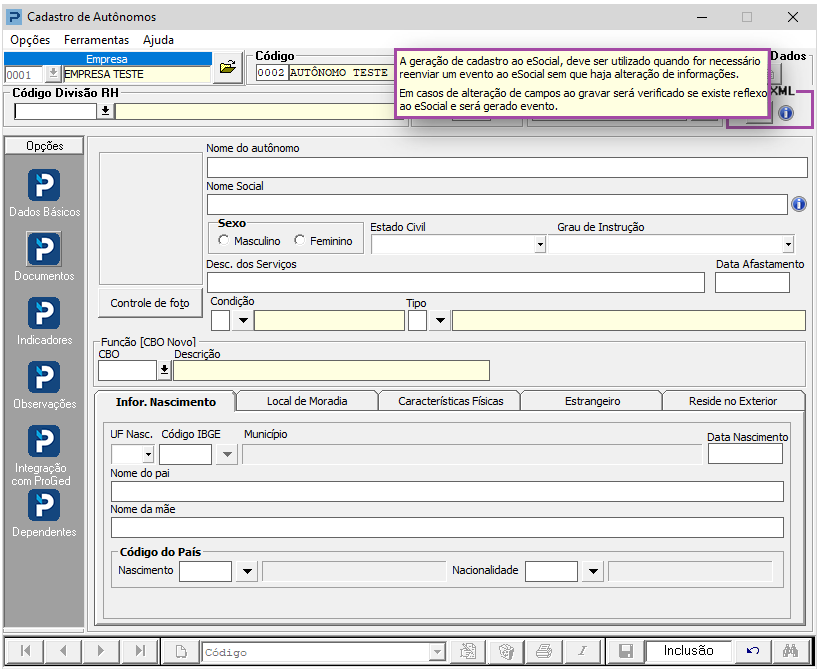Click the printer icon
821x669 pixels.
click(544, 651)
